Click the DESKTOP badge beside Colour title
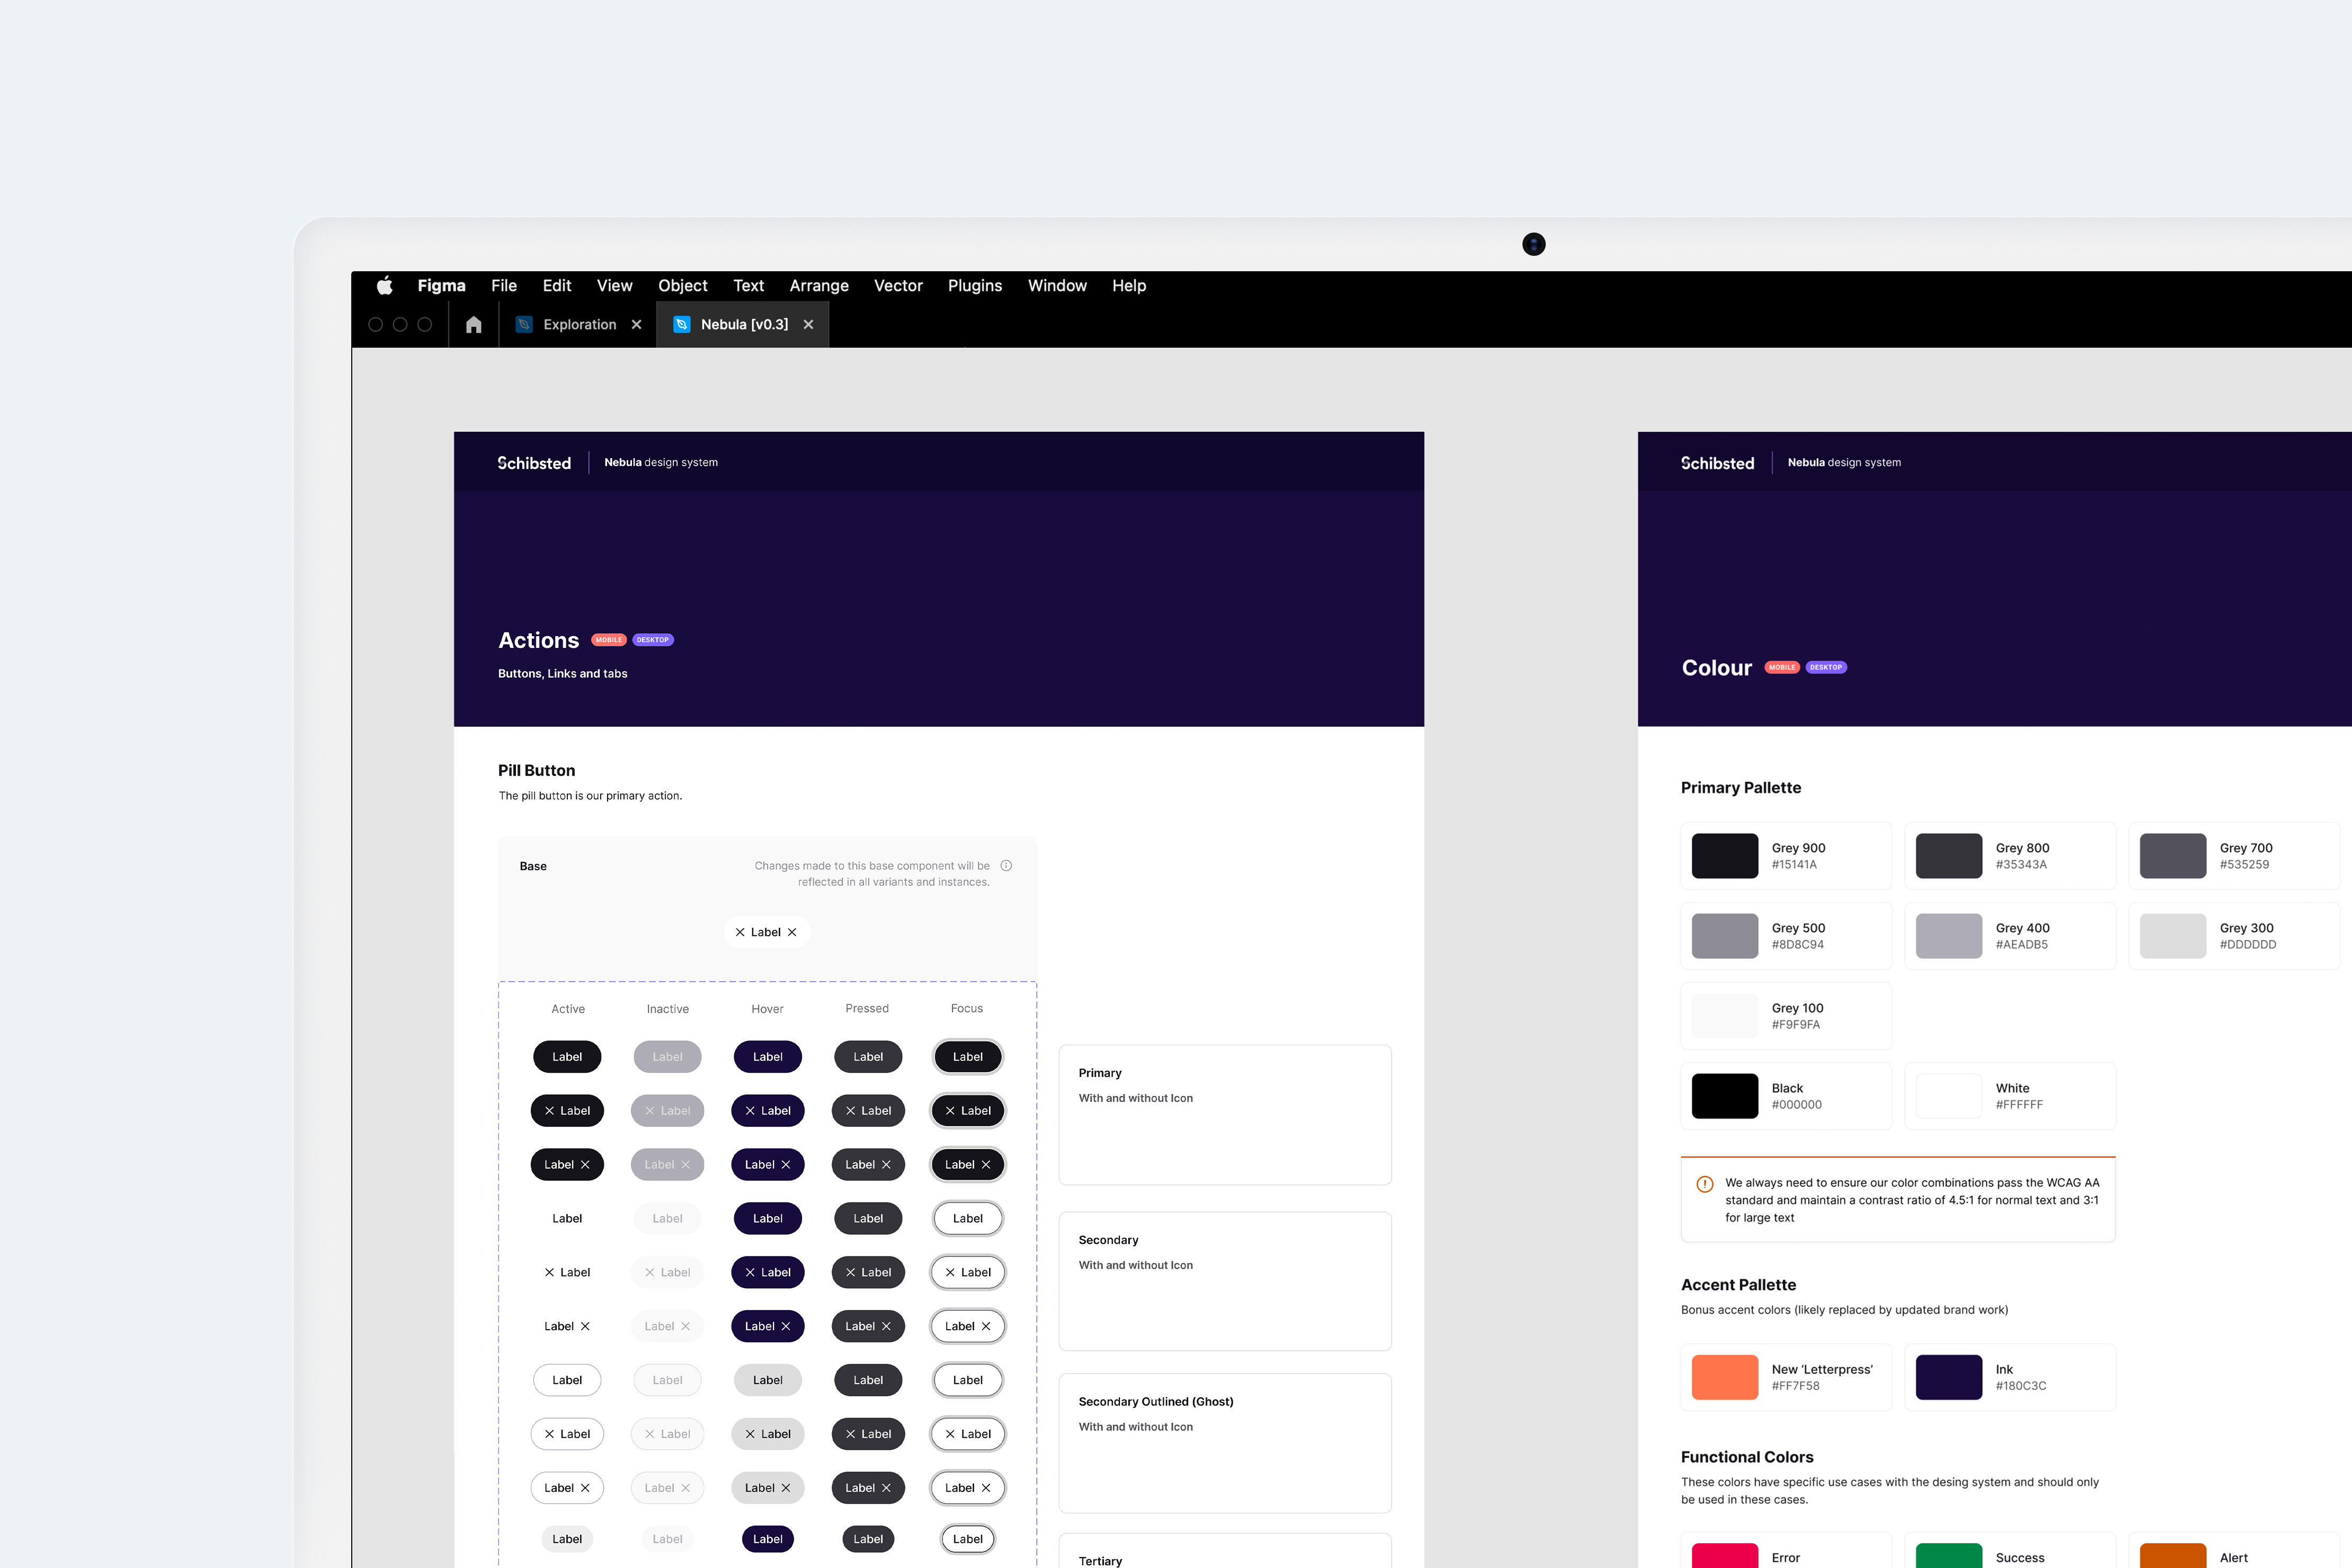The width and height of the screenshot is (2352, 1568). click(1825, 667)
